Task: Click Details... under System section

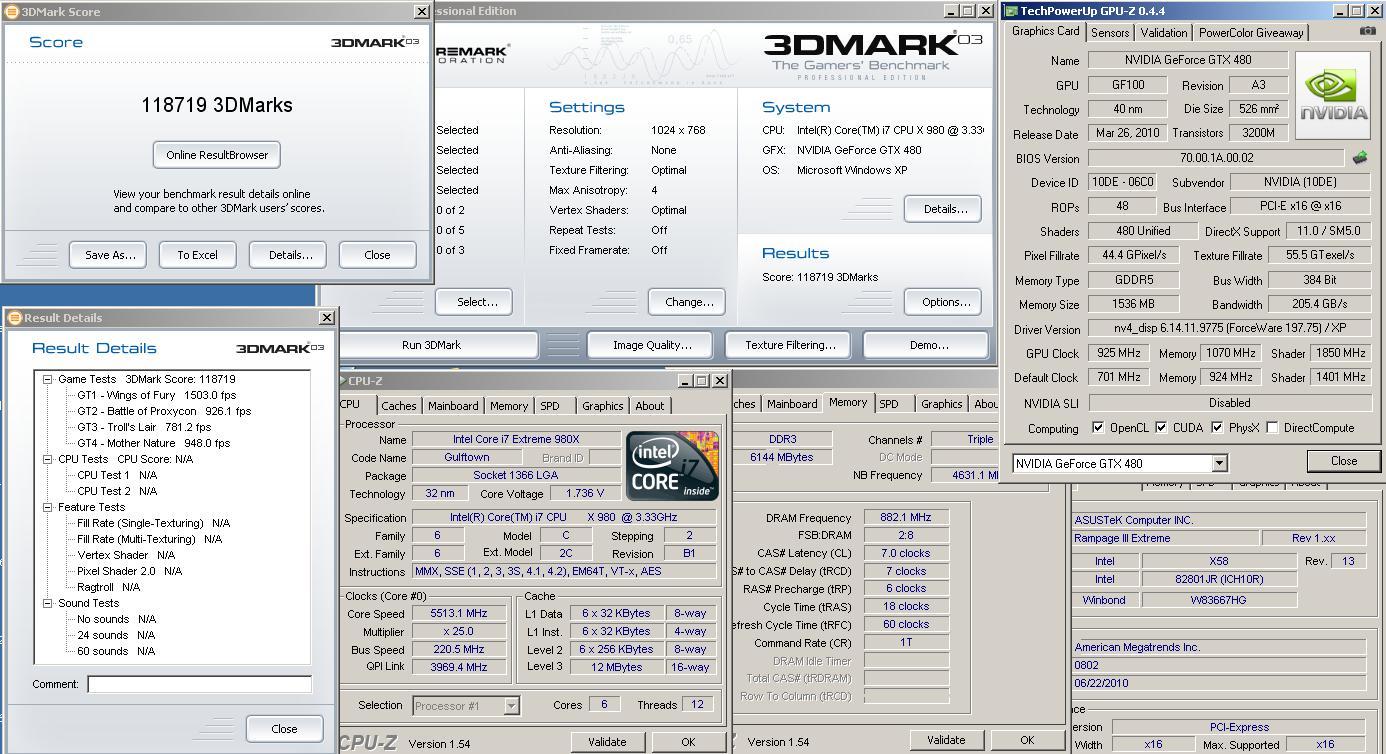Action: (945, 209)
